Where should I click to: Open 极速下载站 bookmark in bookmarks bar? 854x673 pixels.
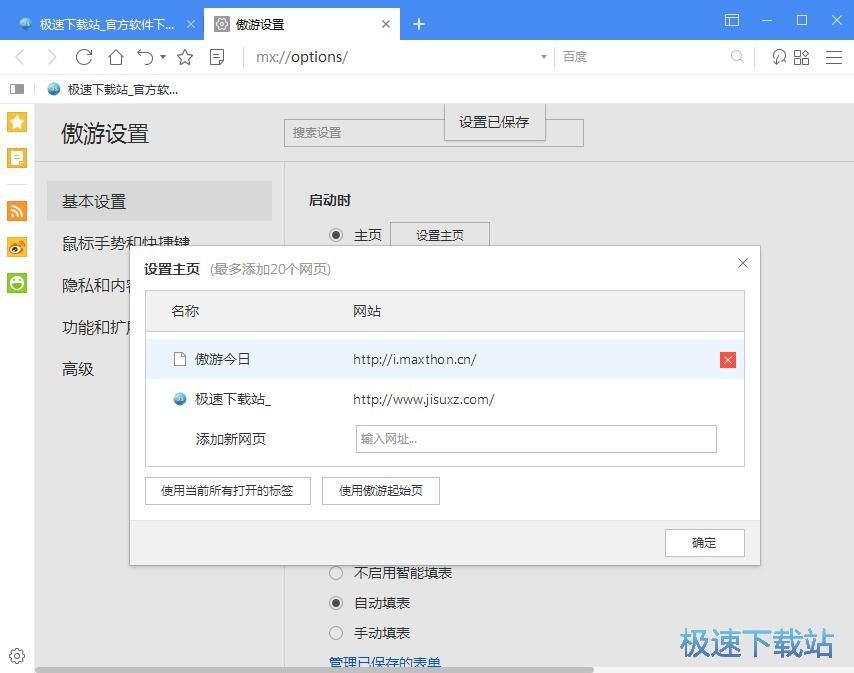coord(113,89)
